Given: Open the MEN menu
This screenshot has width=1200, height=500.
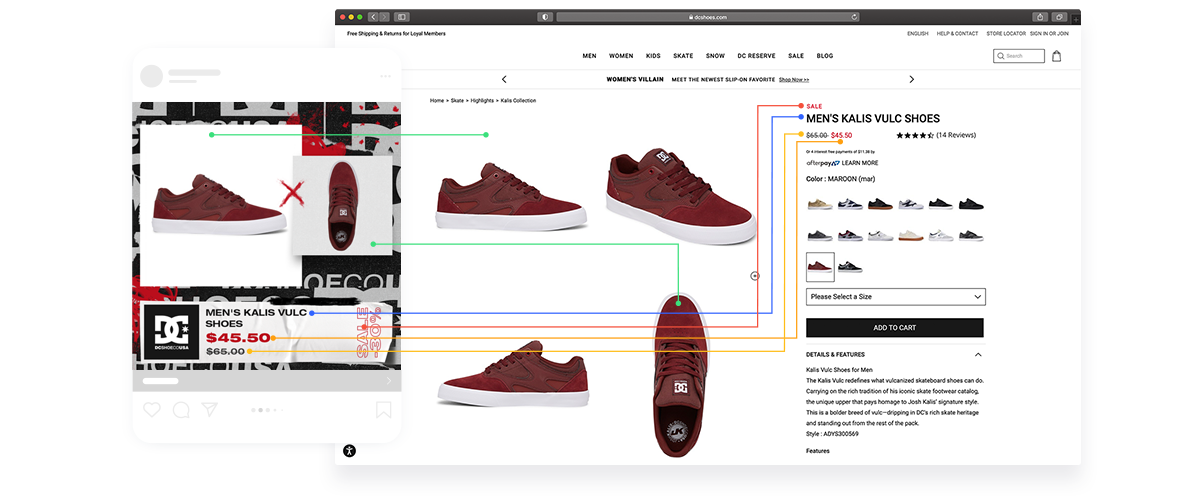Looking at the screenshot, I should [x=590, y=56].
